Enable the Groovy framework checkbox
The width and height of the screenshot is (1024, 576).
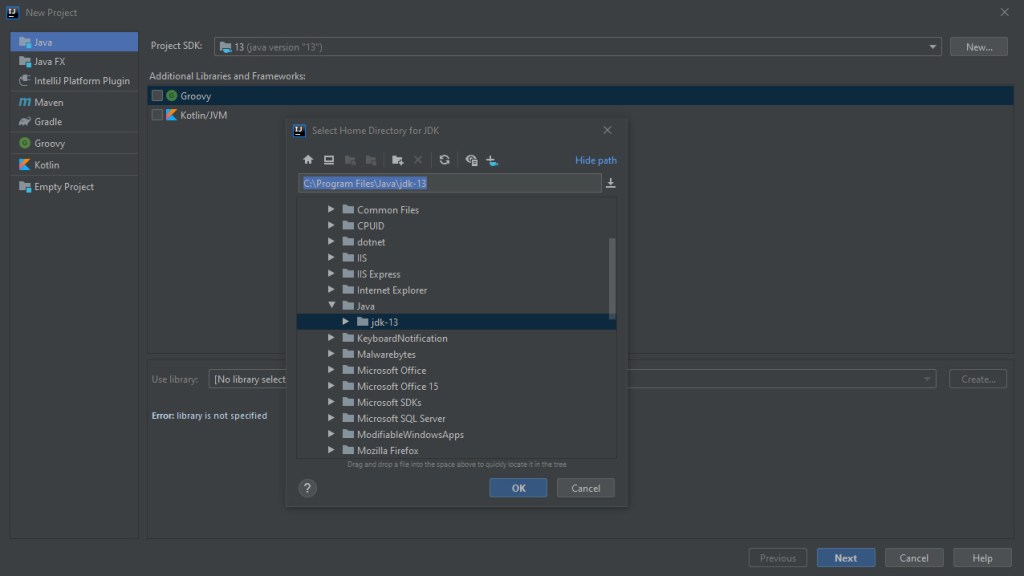click(x=157, y=96)
